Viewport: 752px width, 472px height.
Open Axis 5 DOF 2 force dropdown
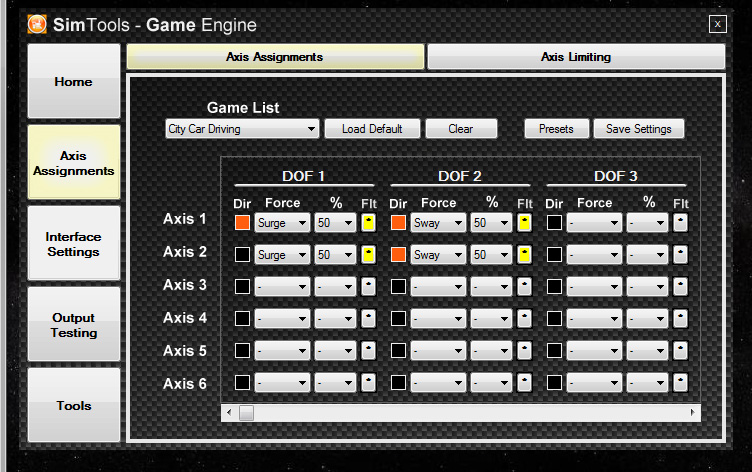click(438, 351)
